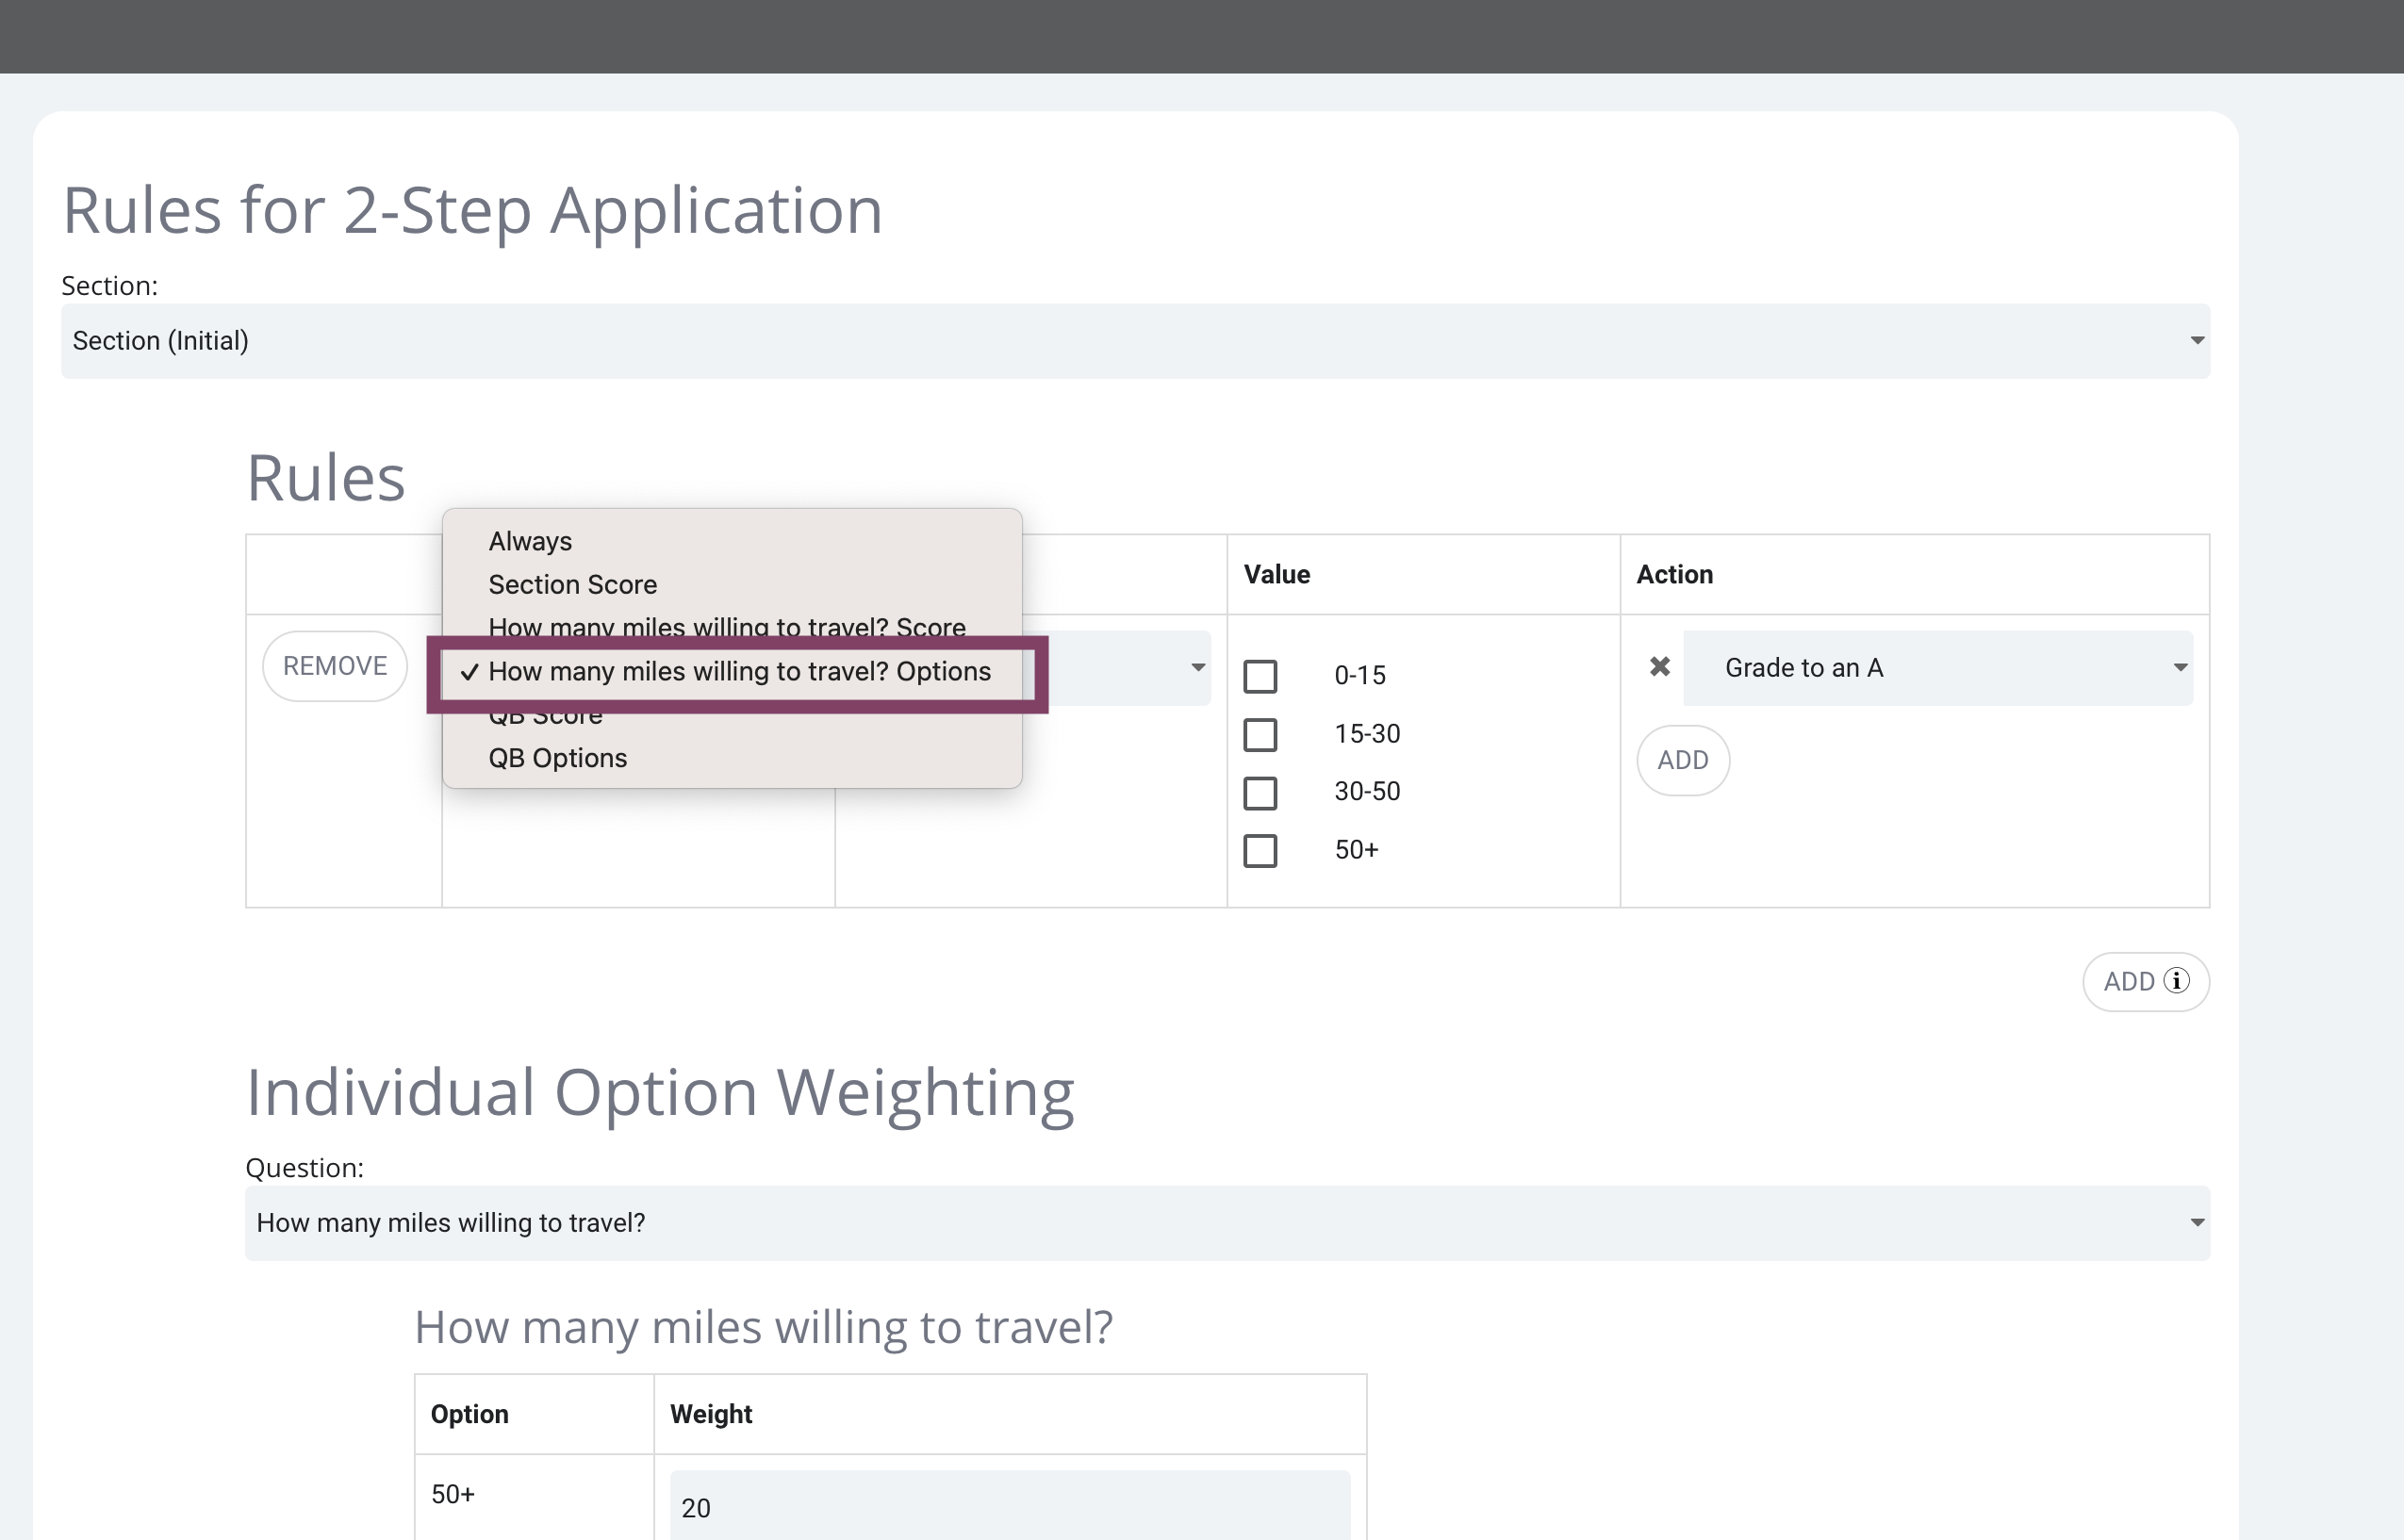Select How many miles willing to travel? Options
Screen dimensions: 2404x1540
tap(738, 672)
